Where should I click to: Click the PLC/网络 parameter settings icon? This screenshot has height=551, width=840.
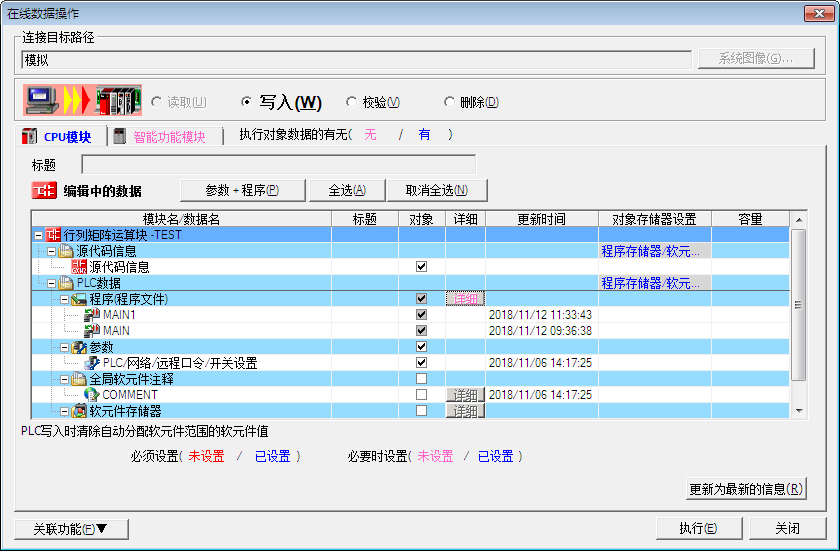click(92, 363)
